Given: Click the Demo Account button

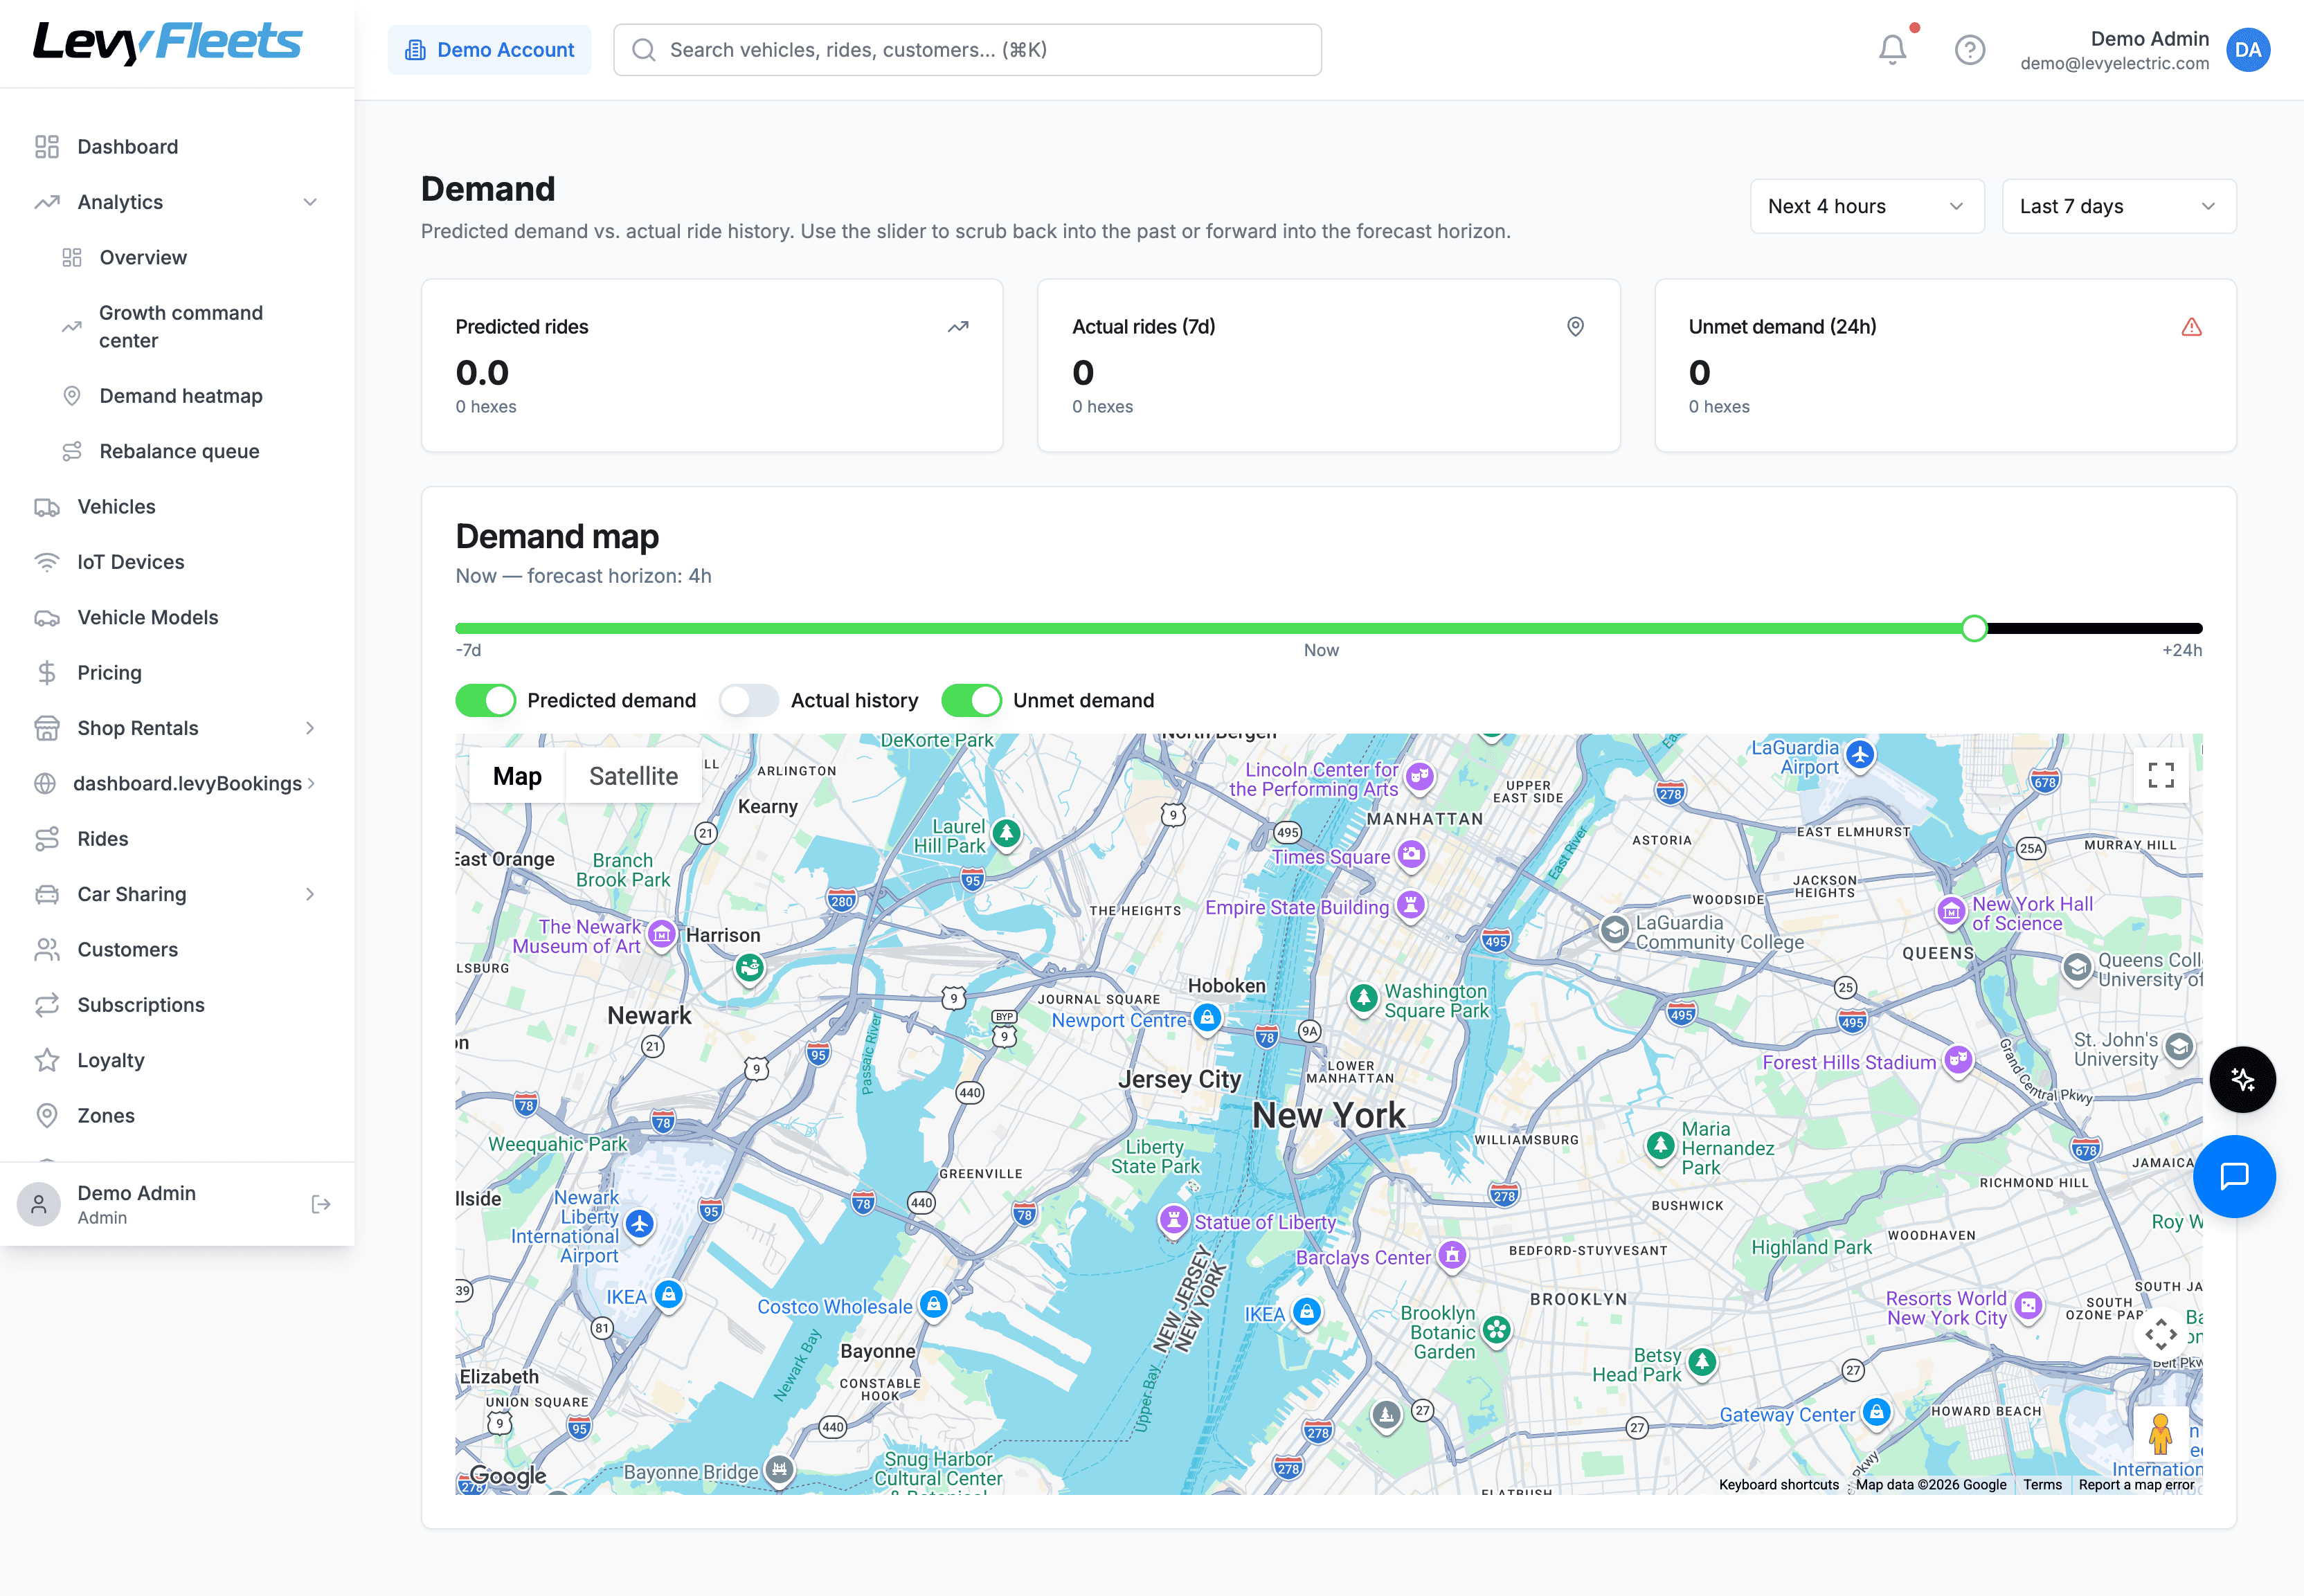Looking at the screenshot, I should [x=489, y=50].
